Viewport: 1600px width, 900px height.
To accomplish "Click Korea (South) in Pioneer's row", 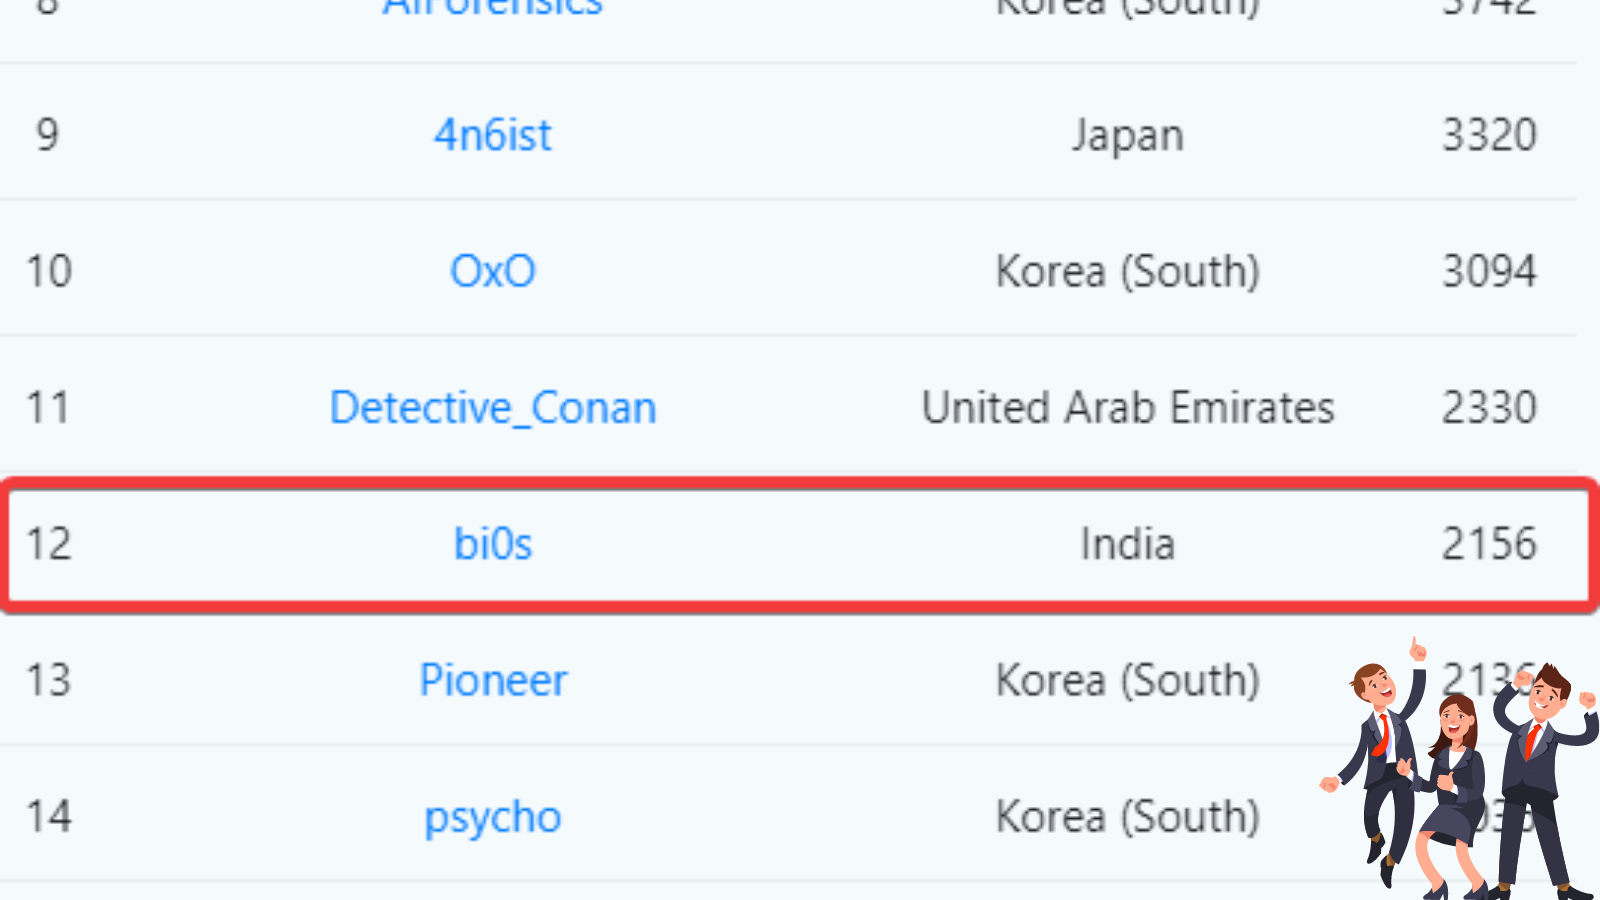I will [1127, 681].
